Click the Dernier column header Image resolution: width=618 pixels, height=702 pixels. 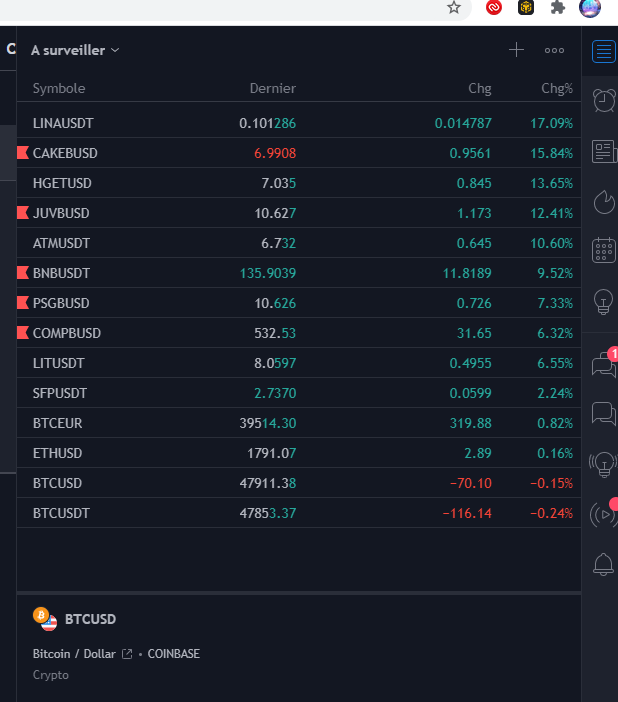click(x=272, y=88)
